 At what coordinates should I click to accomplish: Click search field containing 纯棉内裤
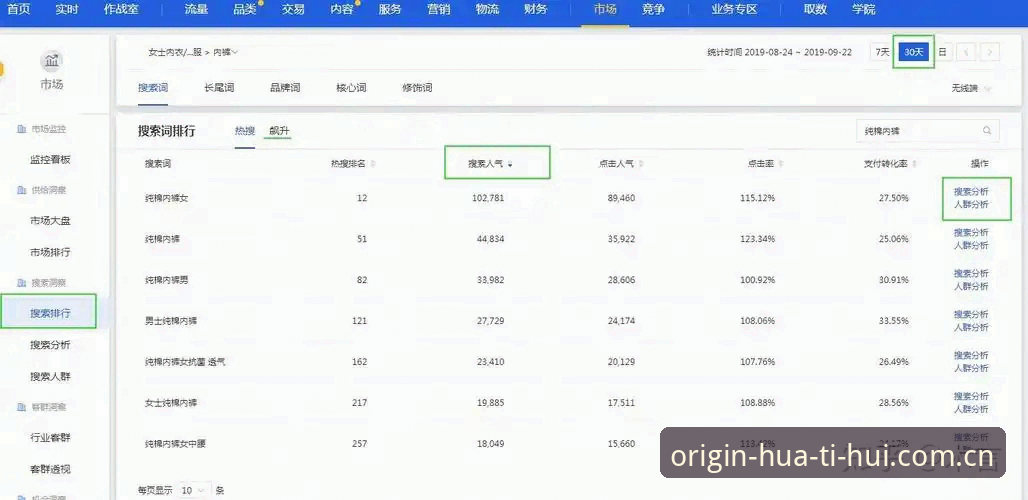(x=928, y=130)
